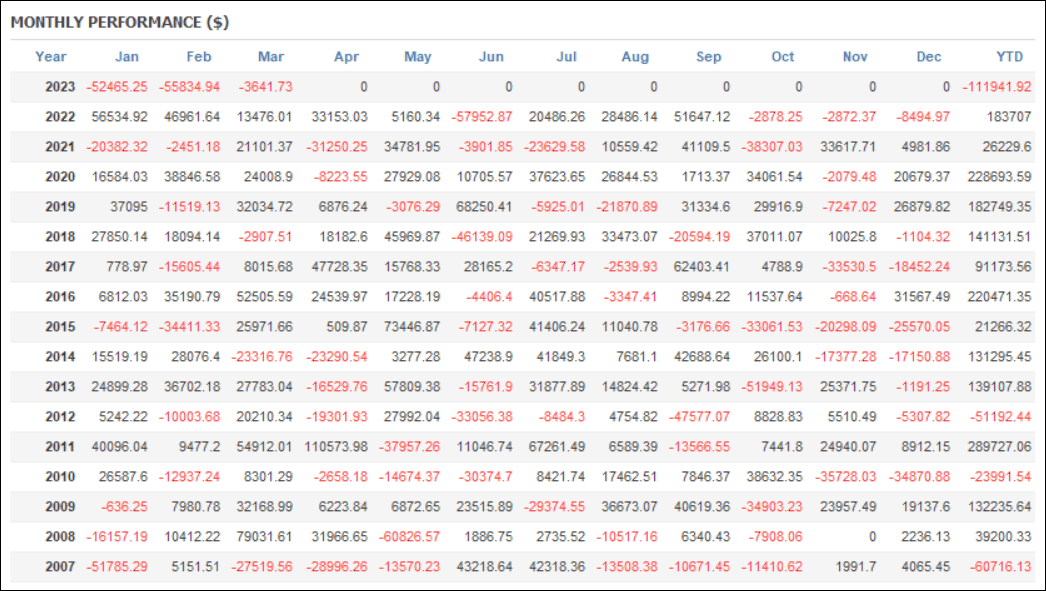Click the Jun column header
This screenshot has height=591, width=1046.
[491, 57]
